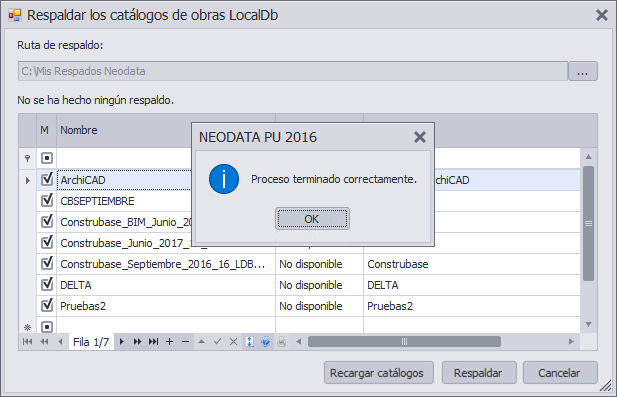The image size is (617, 397).
Task: Uncheck the ArchiCAD catalog checkbox
Action: (x=47, y=179)
